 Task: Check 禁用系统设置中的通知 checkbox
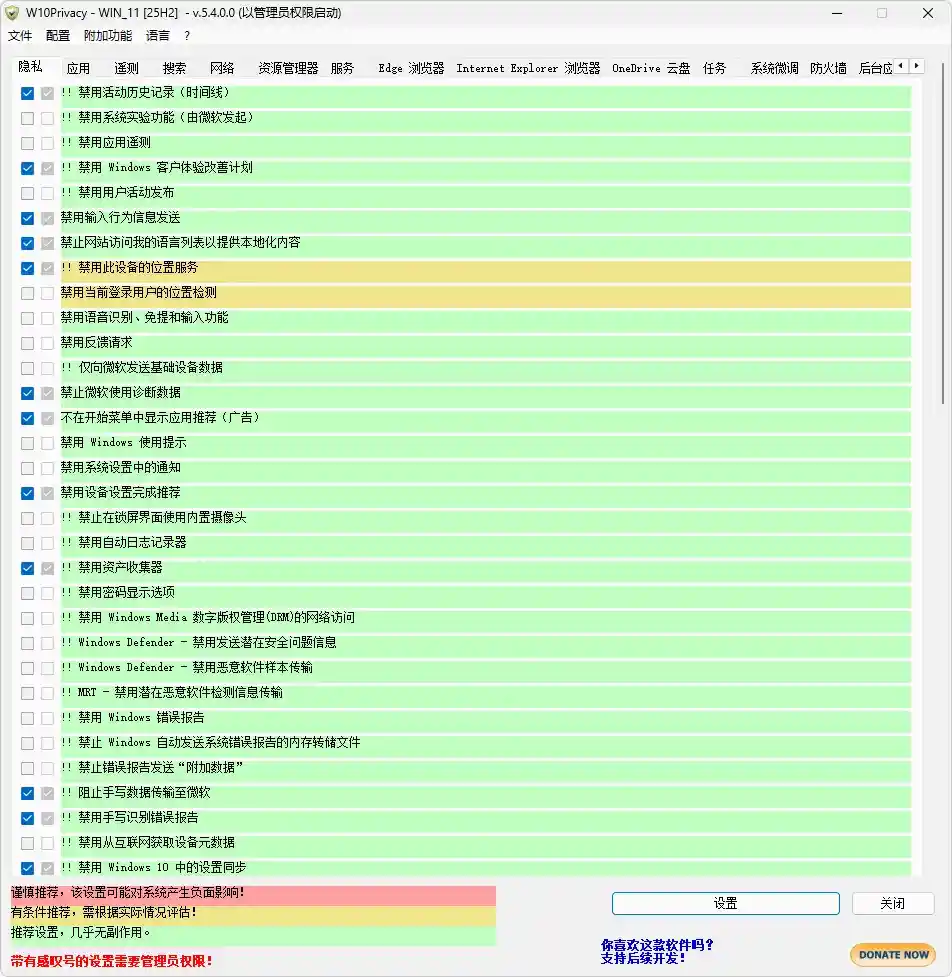pos(27,468)
